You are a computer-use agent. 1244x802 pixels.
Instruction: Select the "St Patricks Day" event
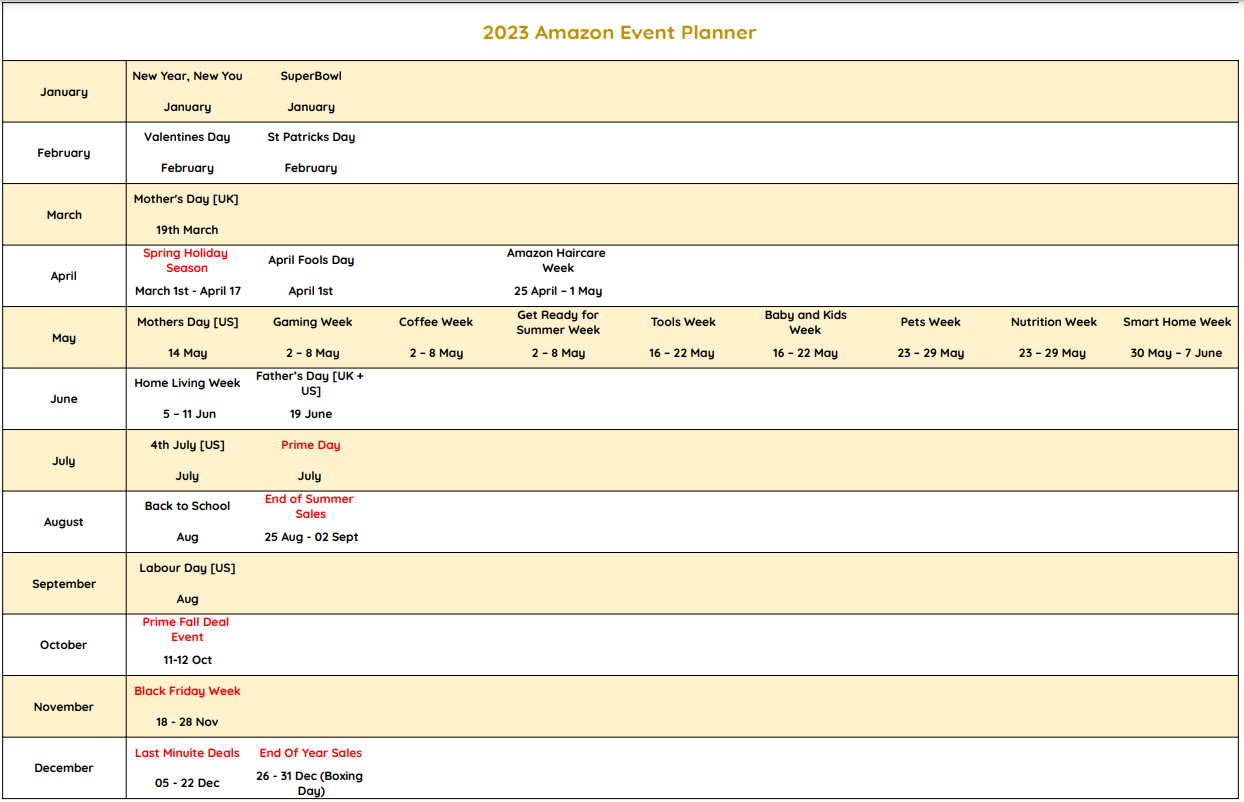point(311,137)
